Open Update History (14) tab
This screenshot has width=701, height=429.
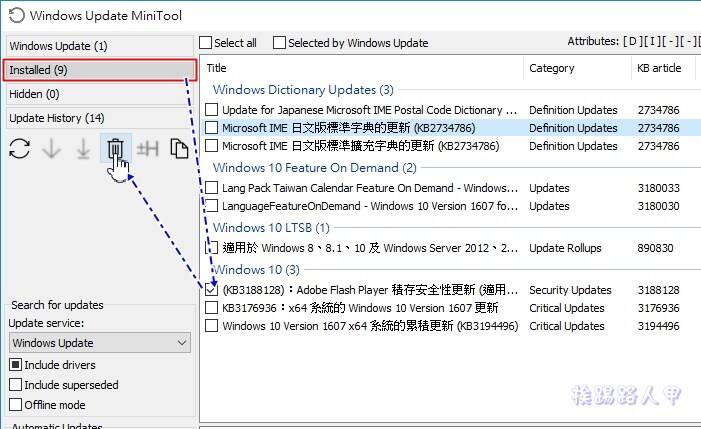(100, 118)
